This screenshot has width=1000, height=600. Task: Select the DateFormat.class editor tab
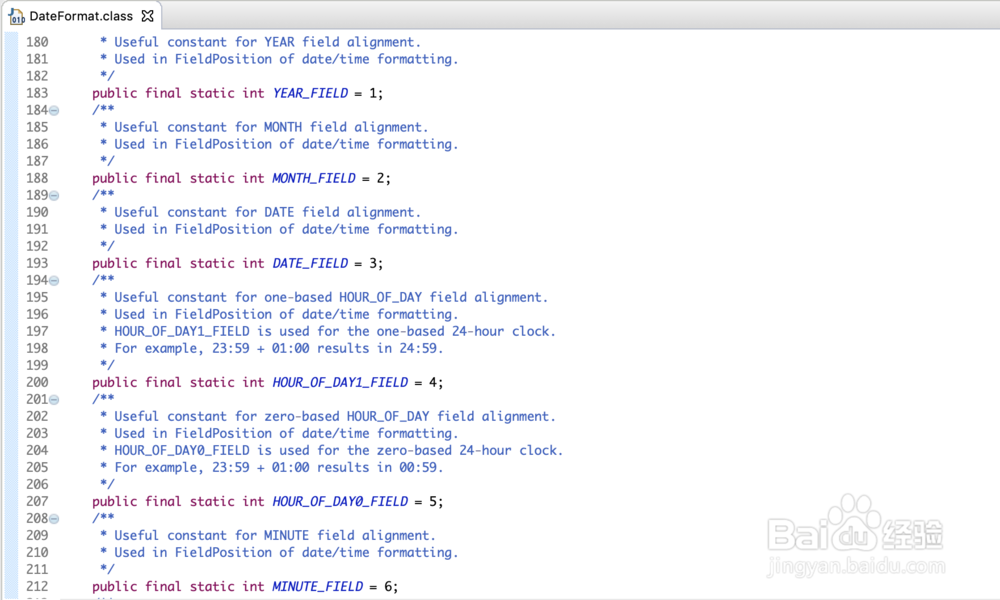(x=81, y=16)
